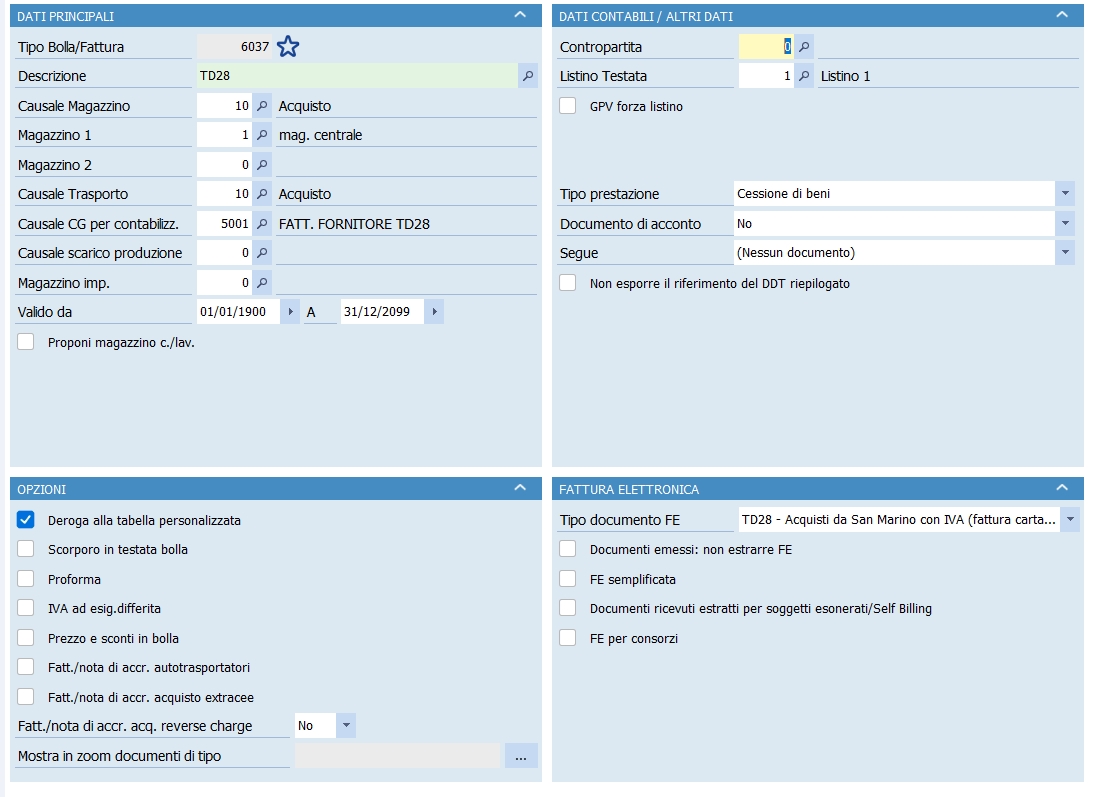This screenshot has width=1098, height=797.
Task: Open Listino Testata lookup magnifier
Action: (804, 76)
